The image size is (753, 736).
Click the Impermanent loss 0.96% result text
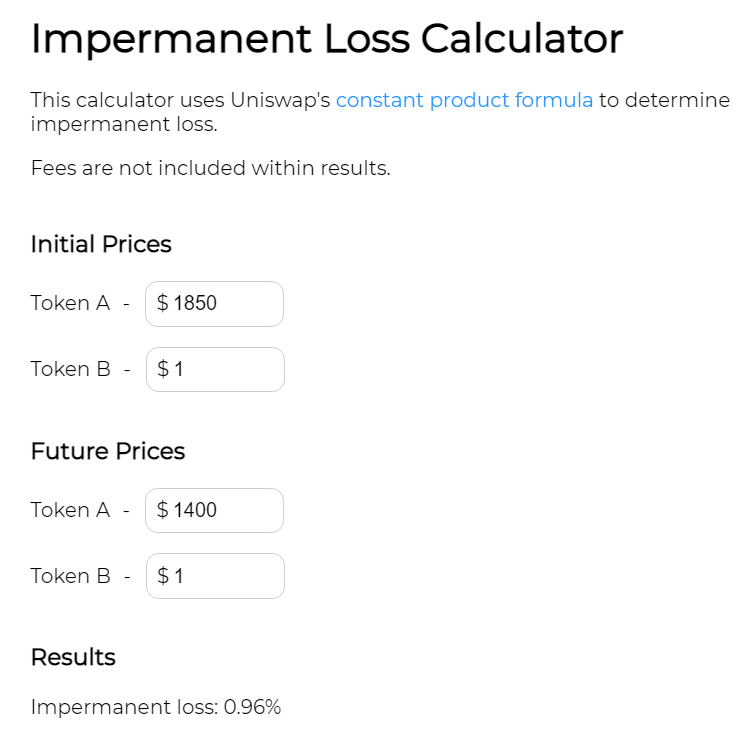pyautogui.click(x=156, y=707)
